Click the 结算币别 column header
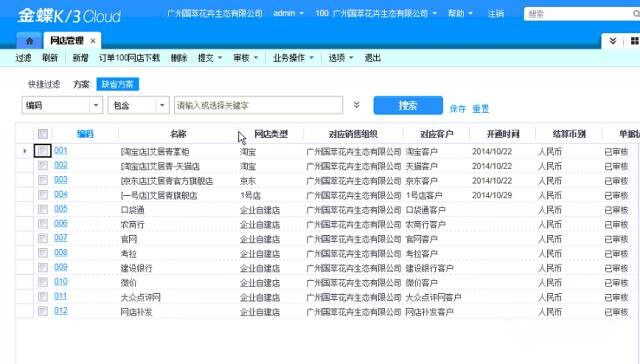The image size is (640, 364). pos(569,134)
